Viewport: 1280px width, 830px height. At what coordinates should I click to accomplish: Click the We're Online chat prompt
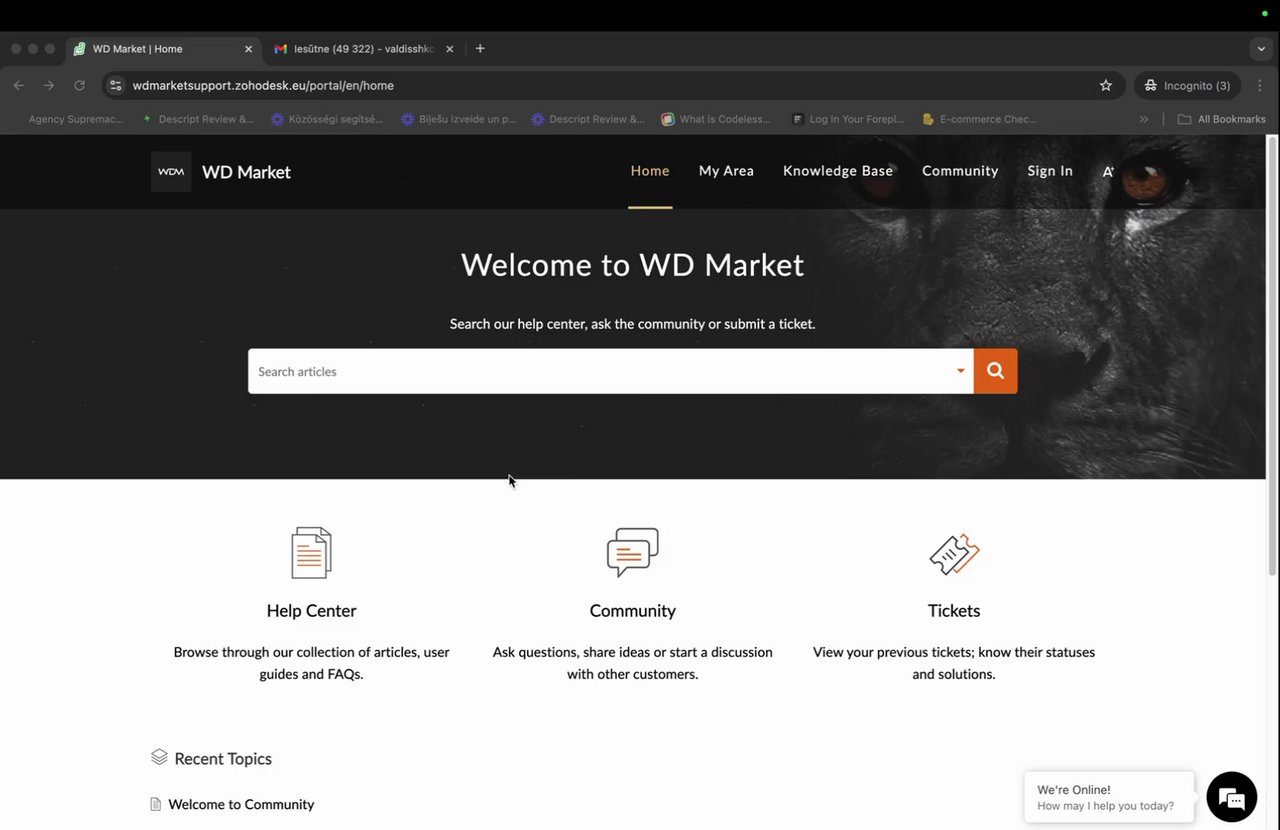click(x=1109, y=797)
